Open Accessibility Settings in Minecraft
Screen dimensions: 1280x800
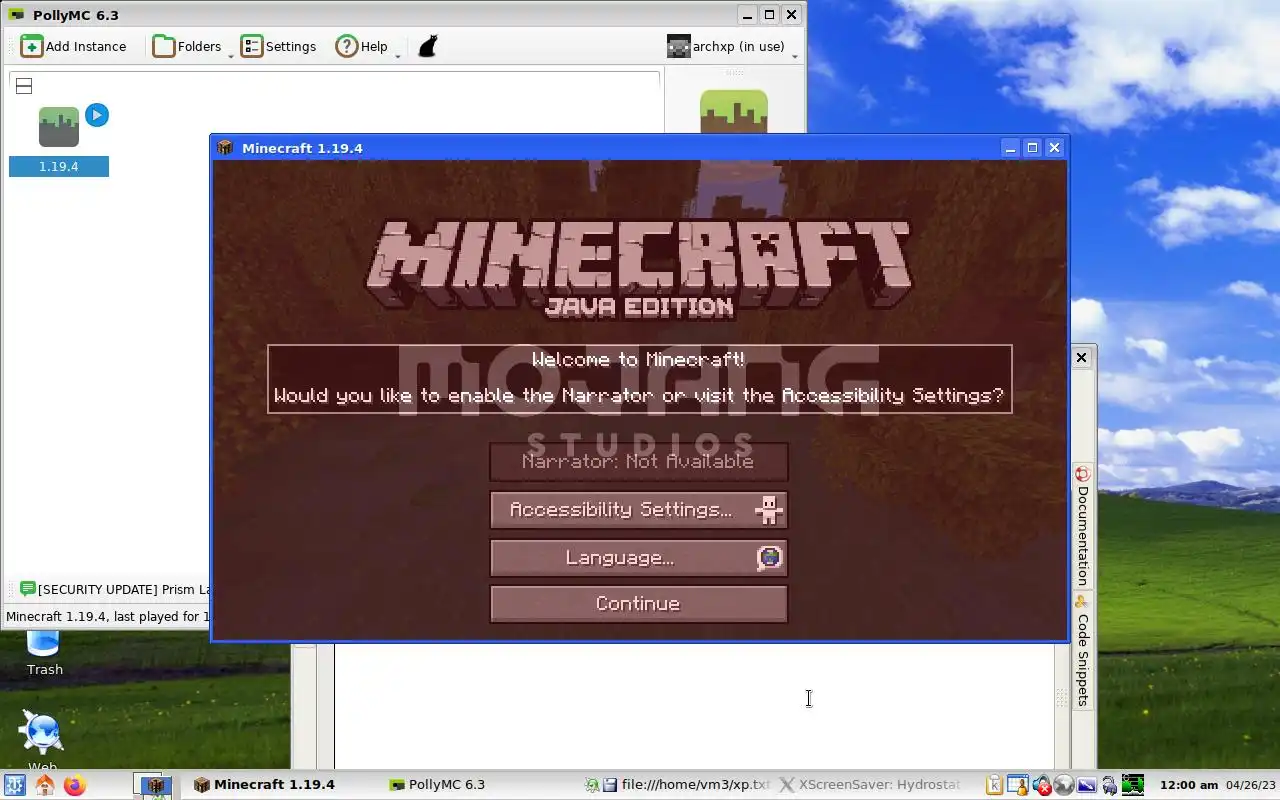tap(638, 510)
